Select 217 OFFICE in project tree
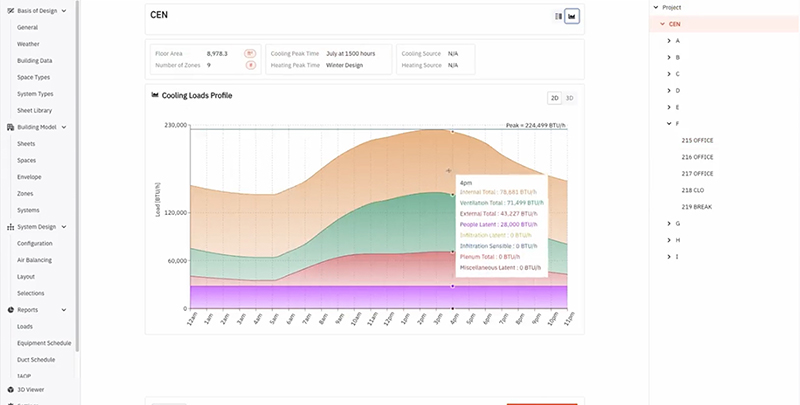800x405 pixels. 697,173
